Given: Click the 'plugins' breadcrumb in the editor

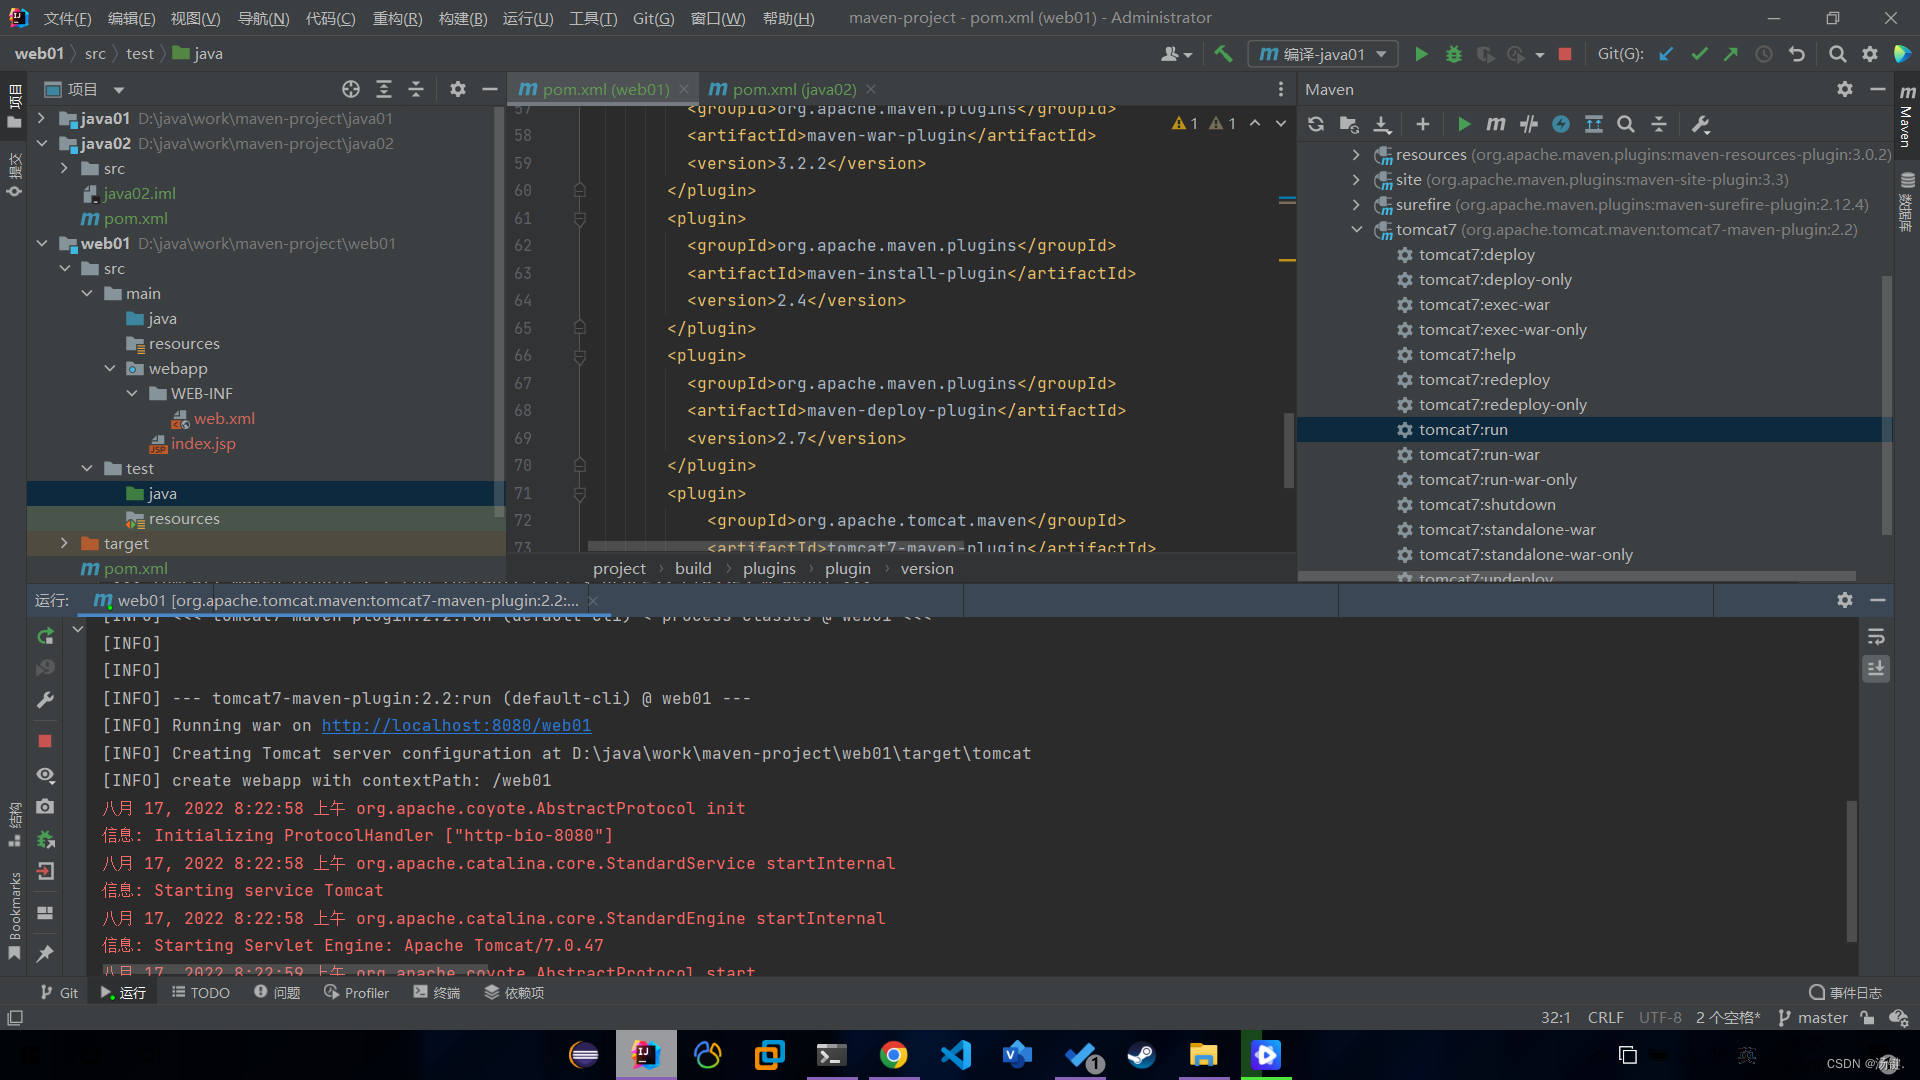Looking at the screenshot, I should tap(769, 568).
